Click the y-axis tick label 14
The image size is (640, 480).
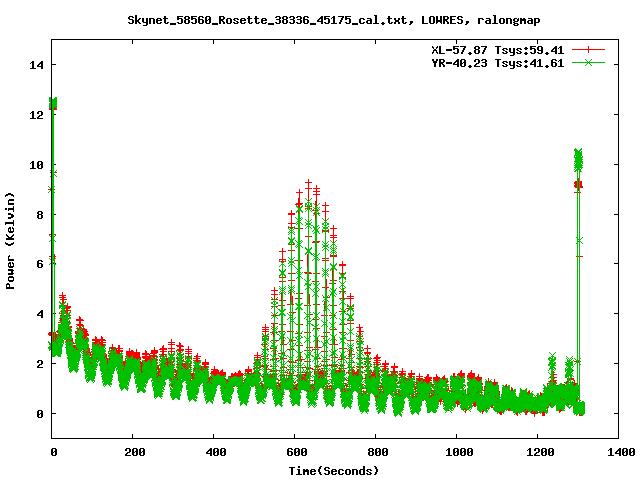36,65
